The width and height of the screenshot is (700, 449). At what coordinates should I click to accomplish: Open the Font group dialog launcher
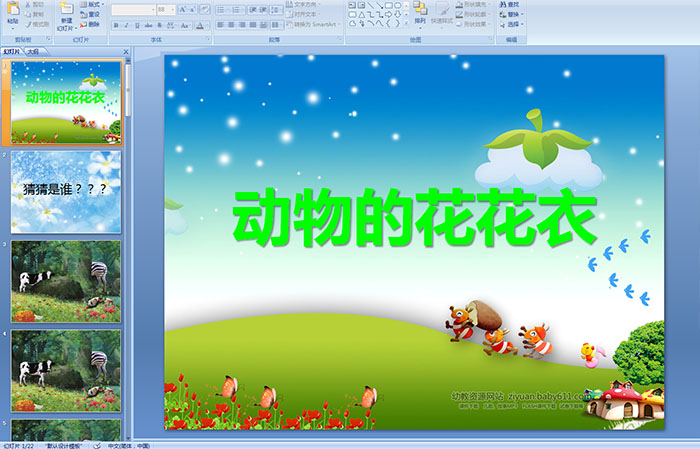click(x=208, y=39)
